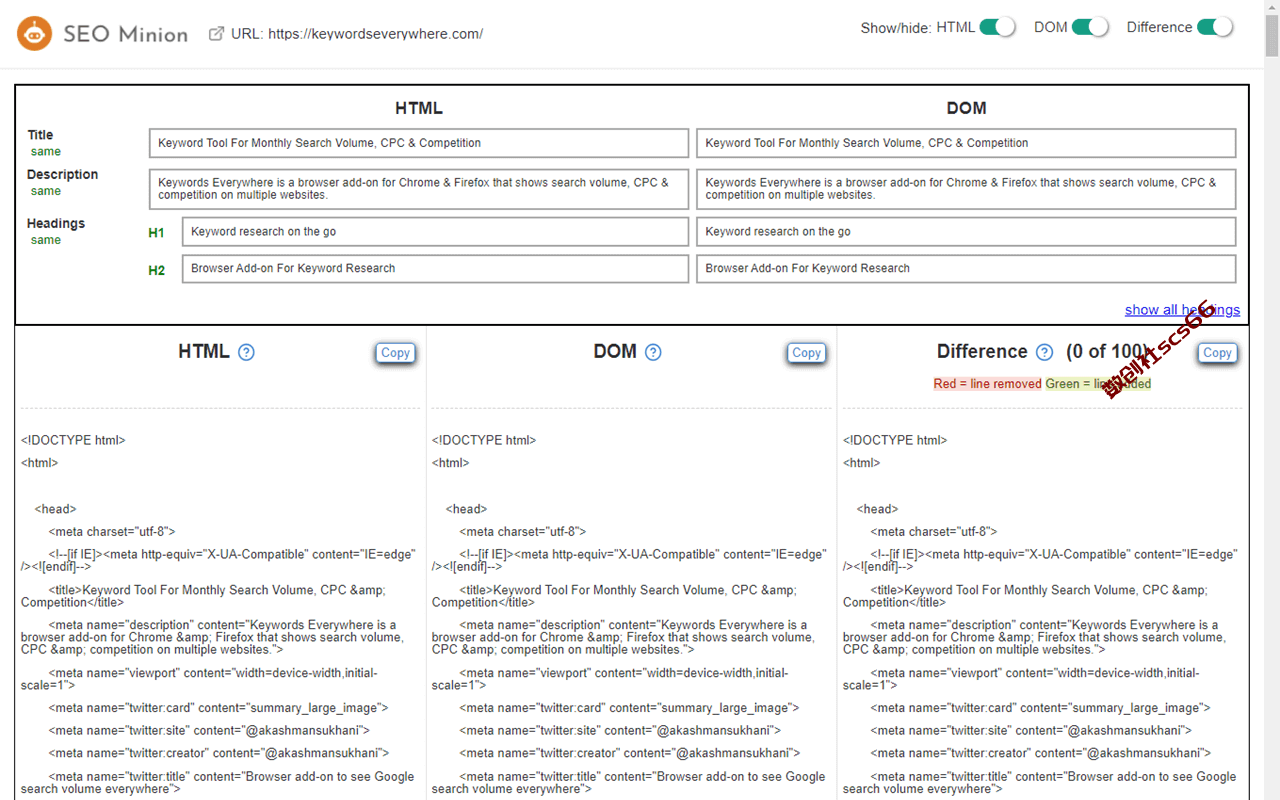
Task: Copy the DOM column source
Action: tap(806, 353)
